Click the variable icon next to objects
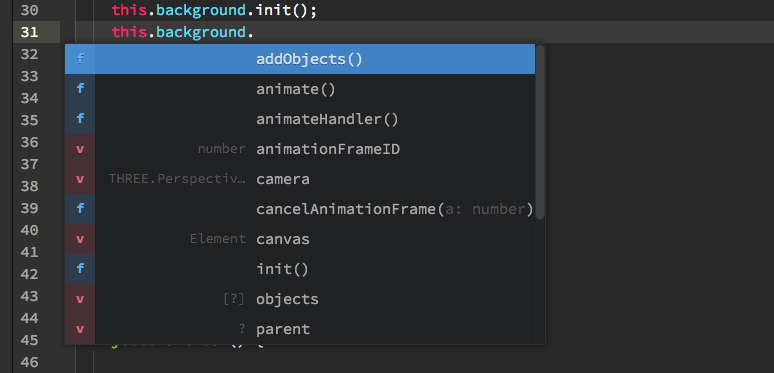Screen dimensions: 774x373 80,299
